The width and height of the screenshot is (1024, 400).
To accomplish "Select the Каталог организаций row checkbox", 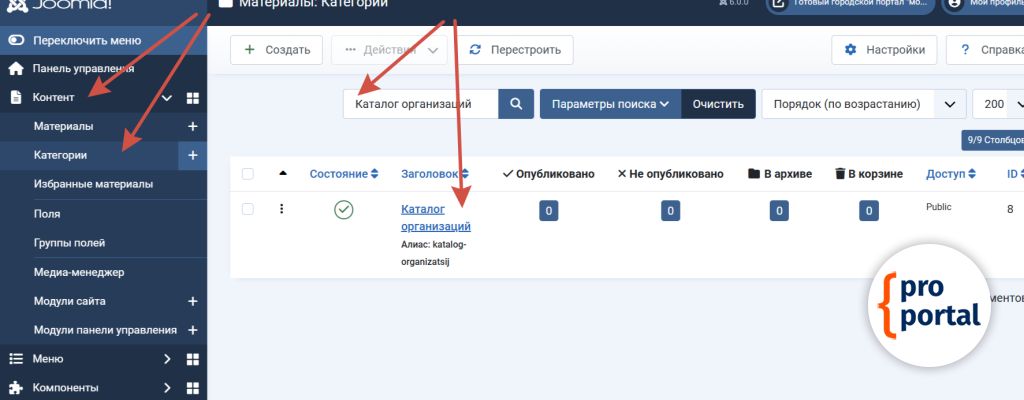I will point(248,209).
